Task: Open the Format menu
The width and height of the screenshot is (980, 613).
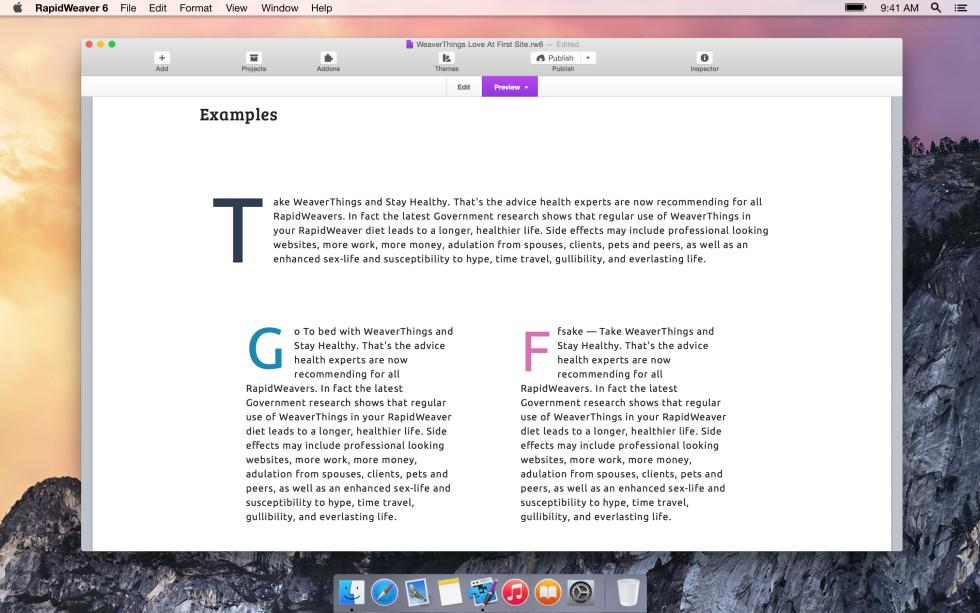Action: pos(196,8)
